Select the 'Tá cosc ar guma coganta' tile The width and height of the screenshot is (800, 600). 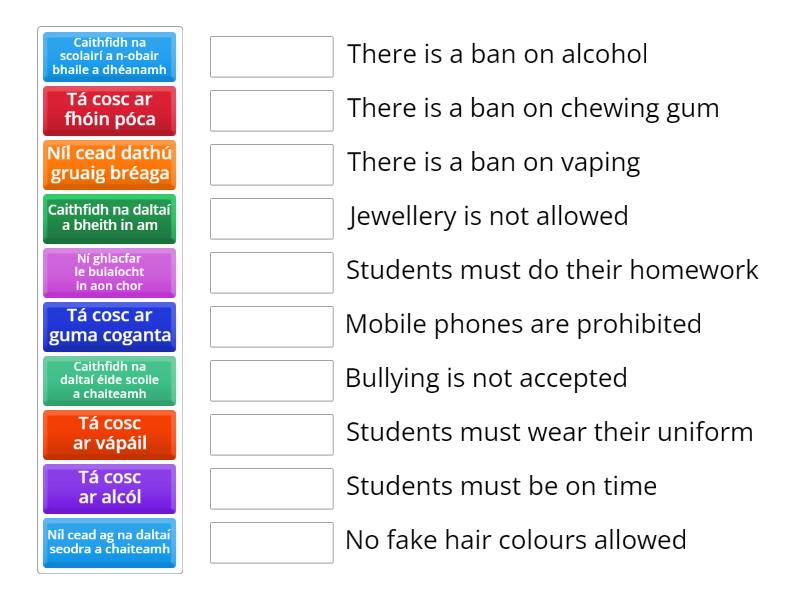pyautogui.click(x=110, y=327)
